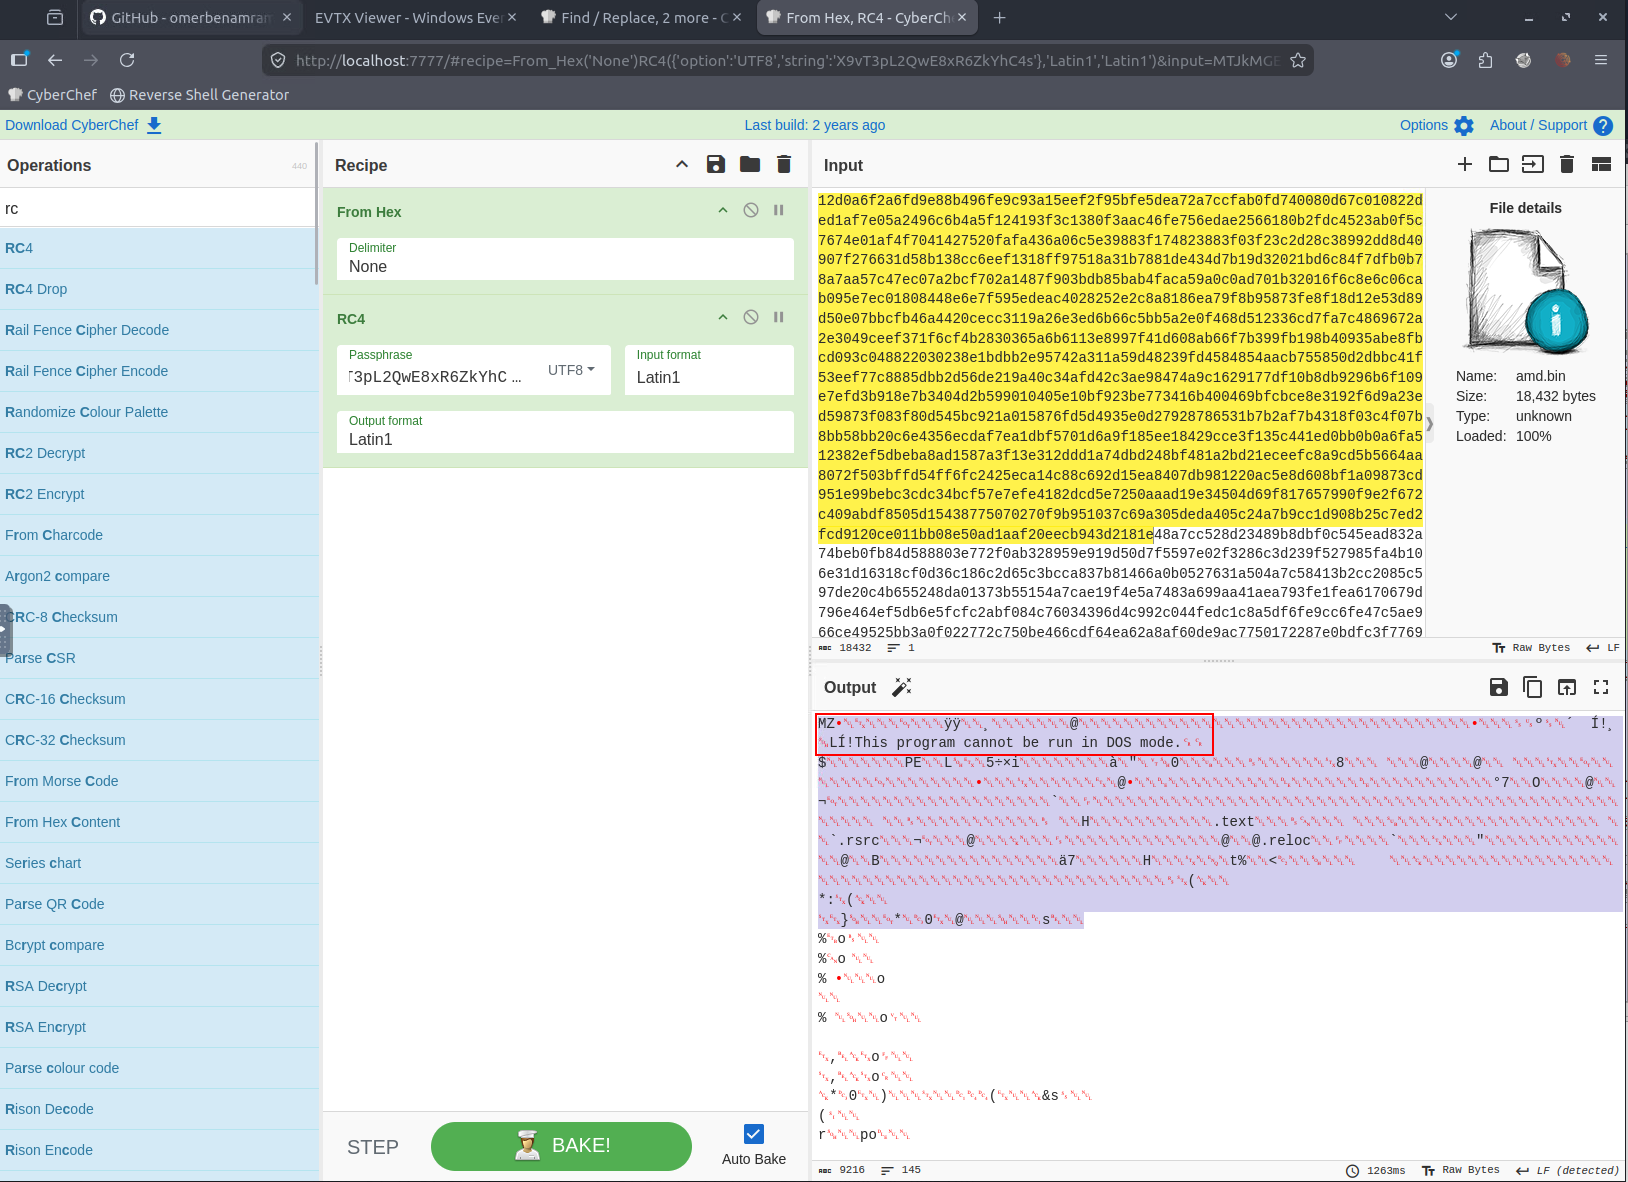Open the Input format Latin1 dropdown

[x=709, y=370]
